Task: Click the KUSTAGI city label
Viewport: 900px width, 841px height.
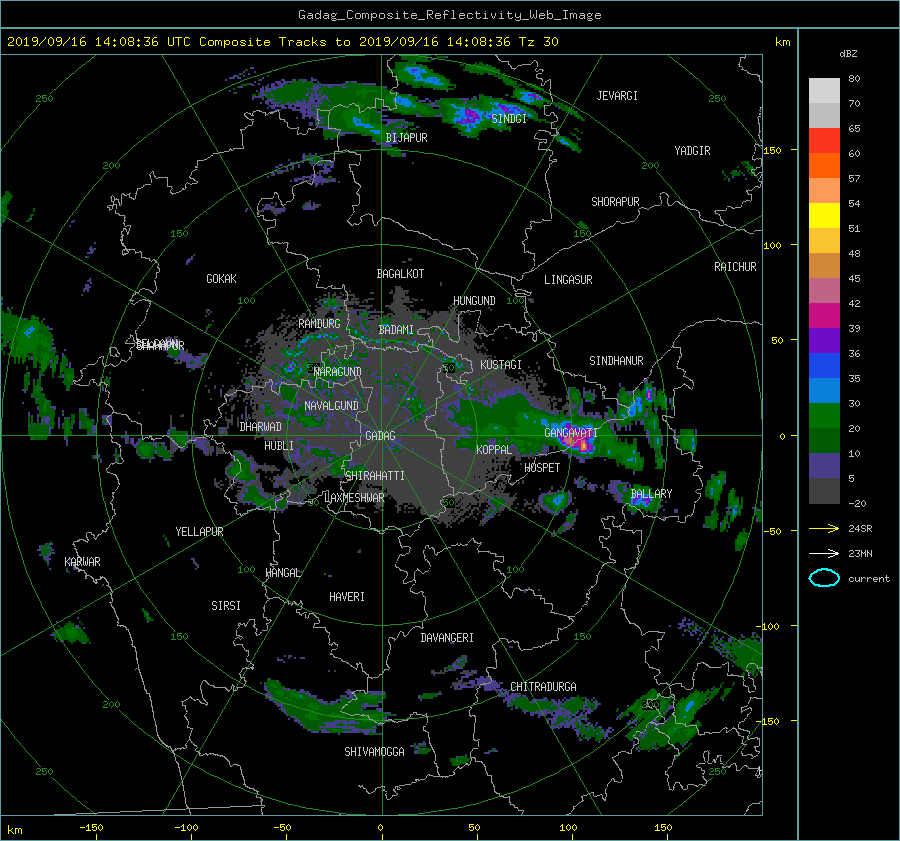Action: tap(501, 365)
